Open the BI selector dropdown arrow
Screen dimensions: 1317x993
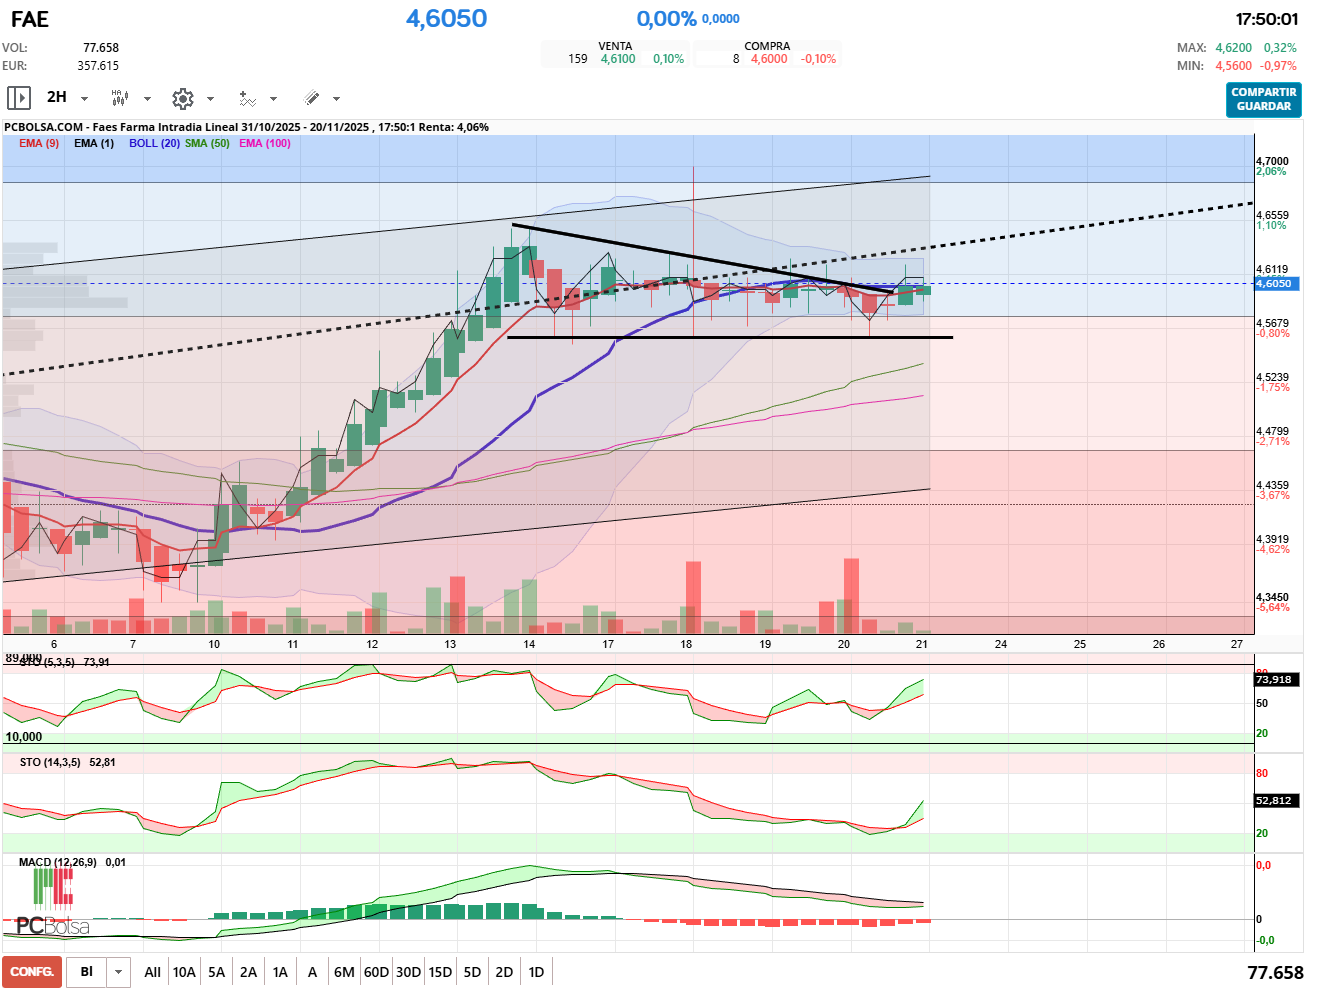119,972
